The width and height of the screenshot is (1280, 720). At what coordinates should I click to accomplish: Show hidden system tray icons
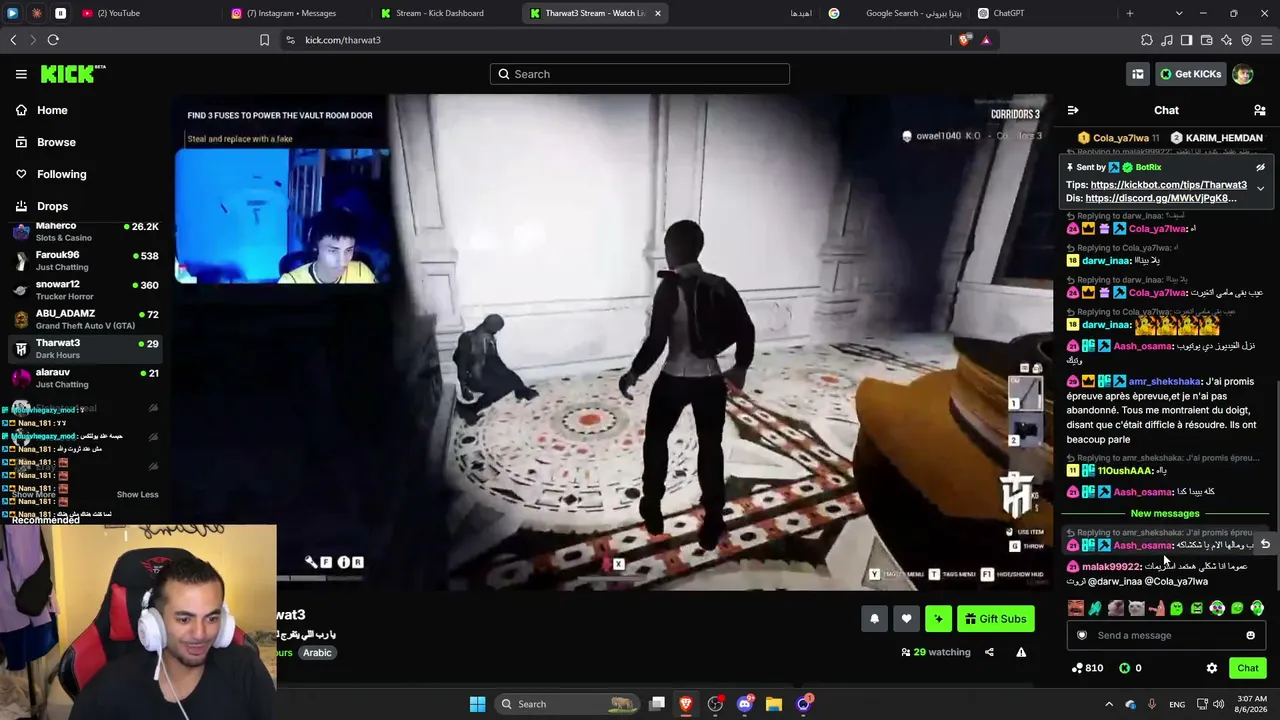[x=1108, y=704]
